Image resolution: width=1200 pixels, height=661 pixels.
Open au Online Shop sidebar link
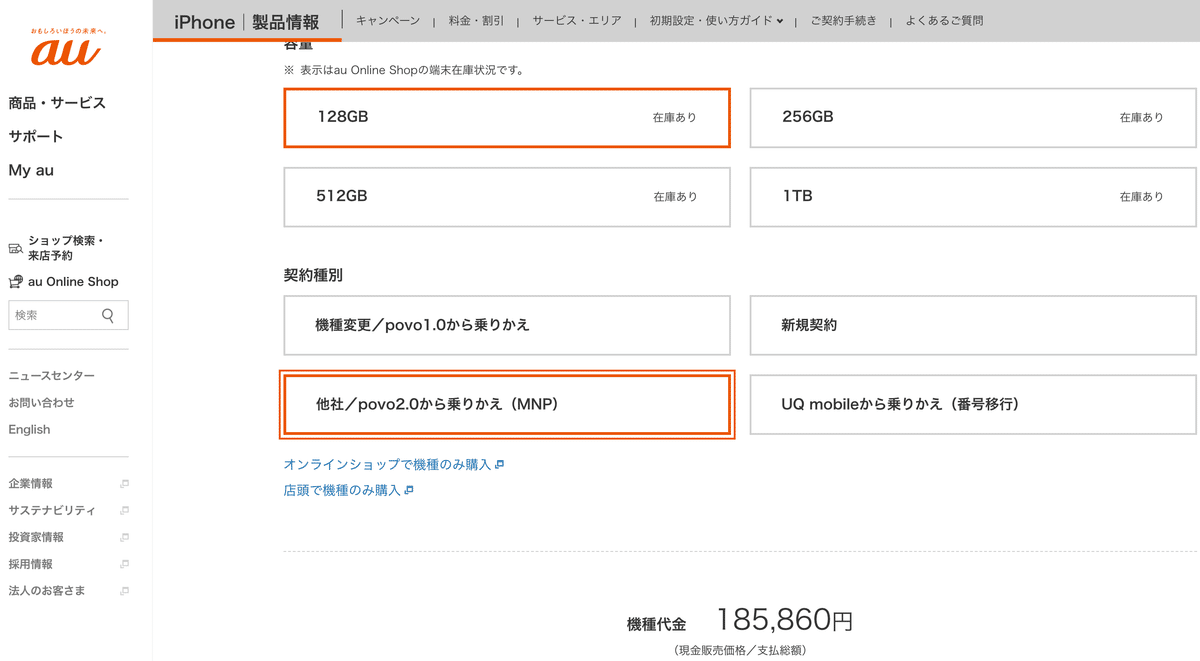click(x=73, y=282)
